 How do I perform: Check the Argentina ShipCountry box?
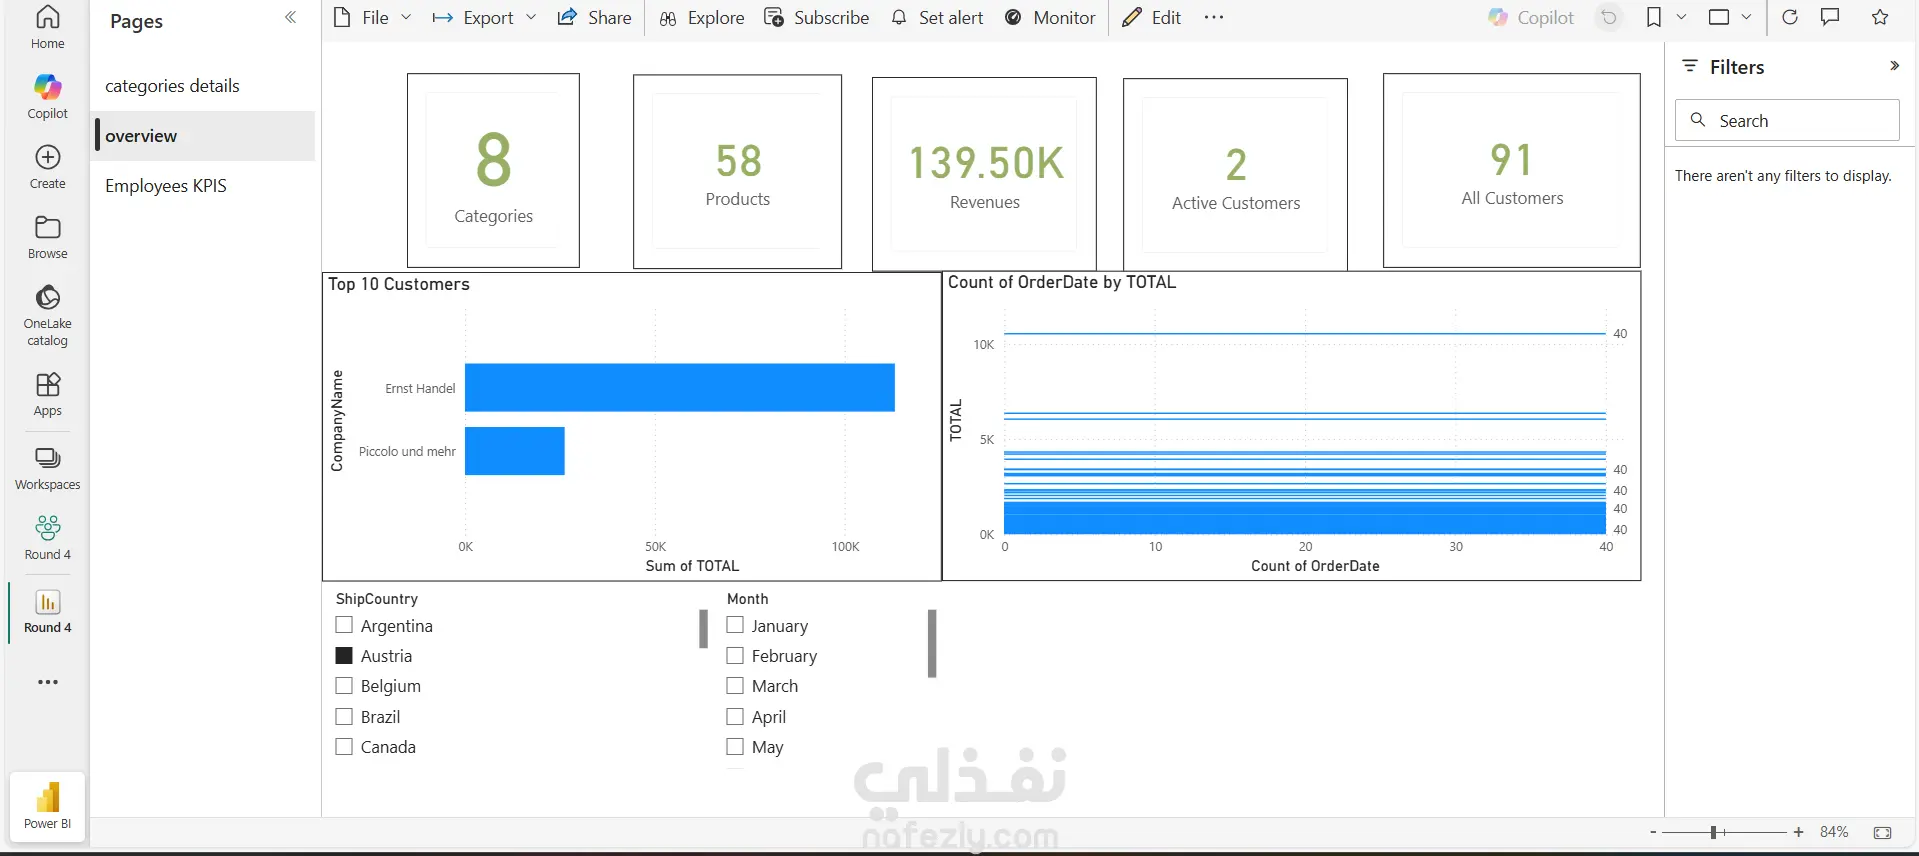point(344,625)
